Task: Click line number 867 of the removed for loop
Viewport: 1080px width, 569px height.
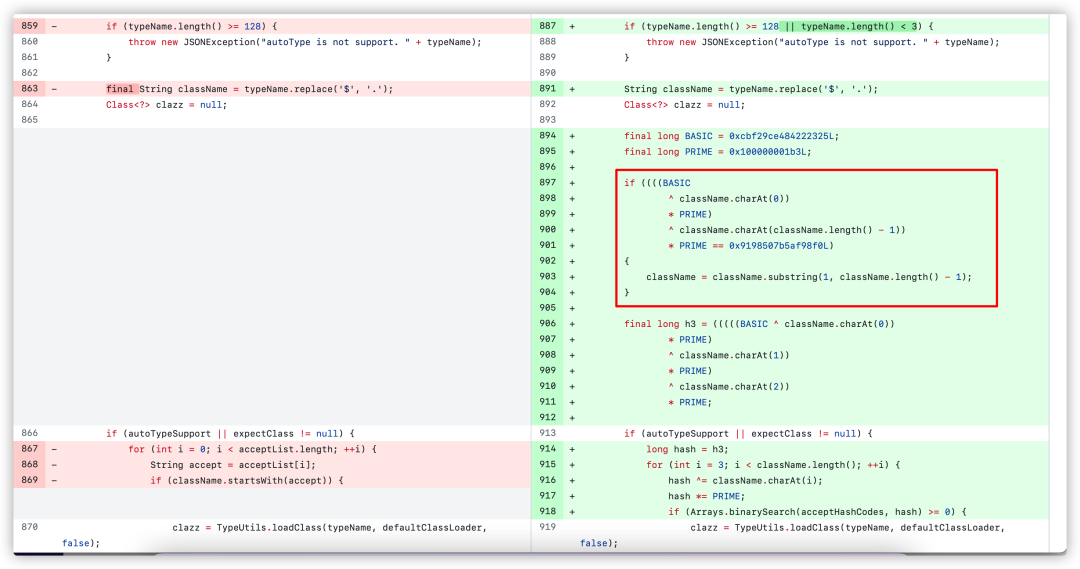Action: click(x=30, y=449)
